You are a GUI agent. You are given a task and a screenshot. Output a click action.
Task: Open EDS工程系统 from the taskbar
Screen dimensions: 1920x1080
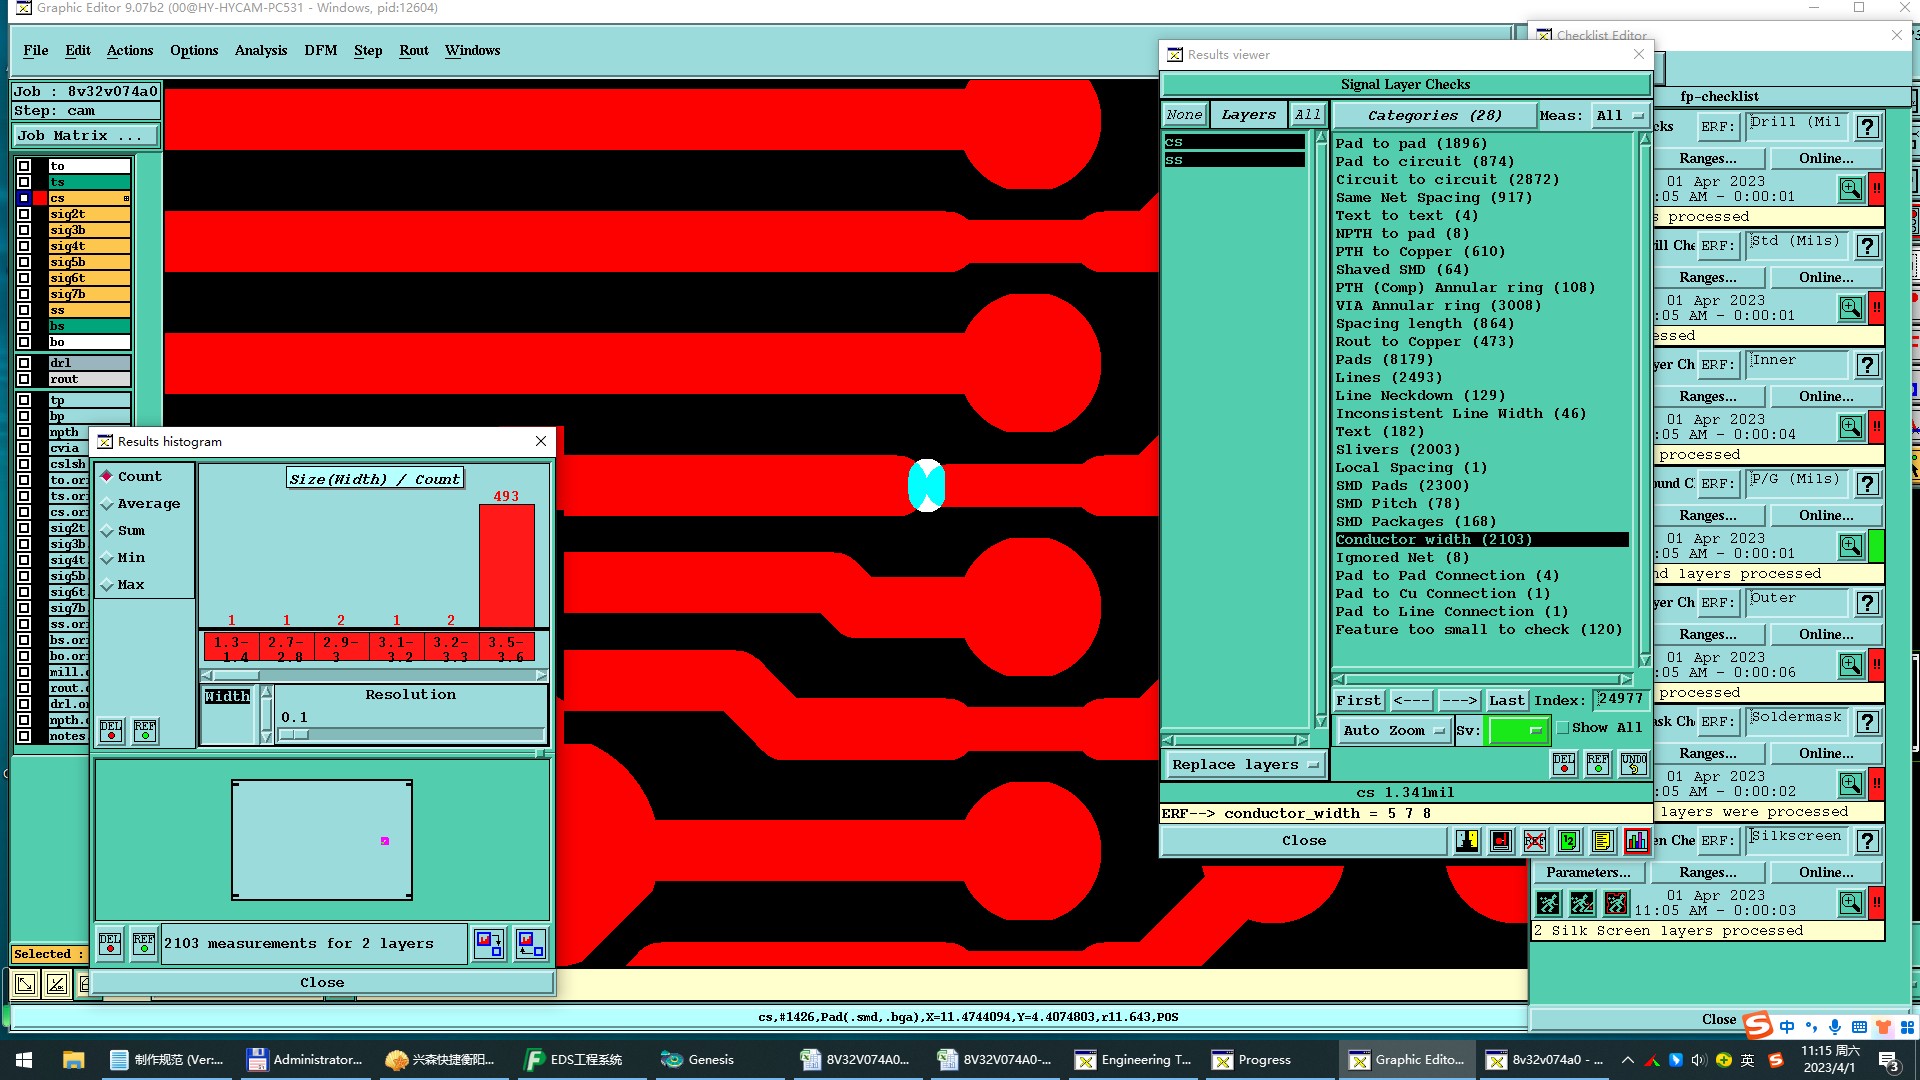click(574, 1060)
